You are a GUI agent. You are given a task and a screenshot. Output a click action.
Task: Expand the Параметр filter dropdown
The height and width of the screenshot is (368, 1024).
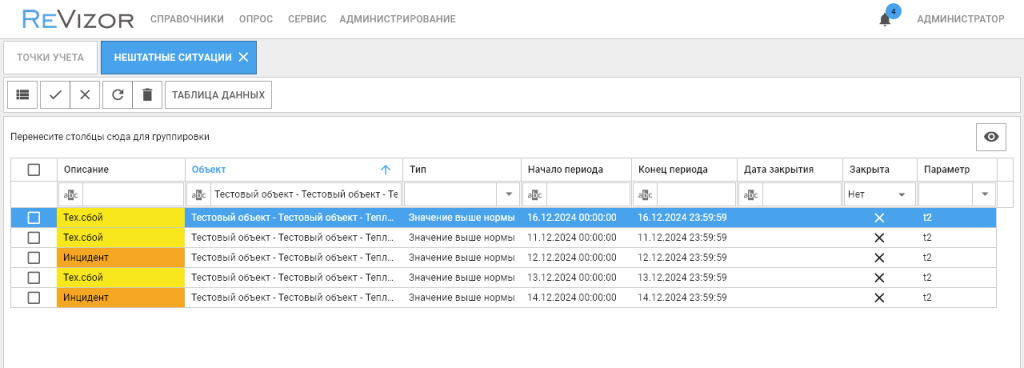pyautogui.click(x=985, y=194)
